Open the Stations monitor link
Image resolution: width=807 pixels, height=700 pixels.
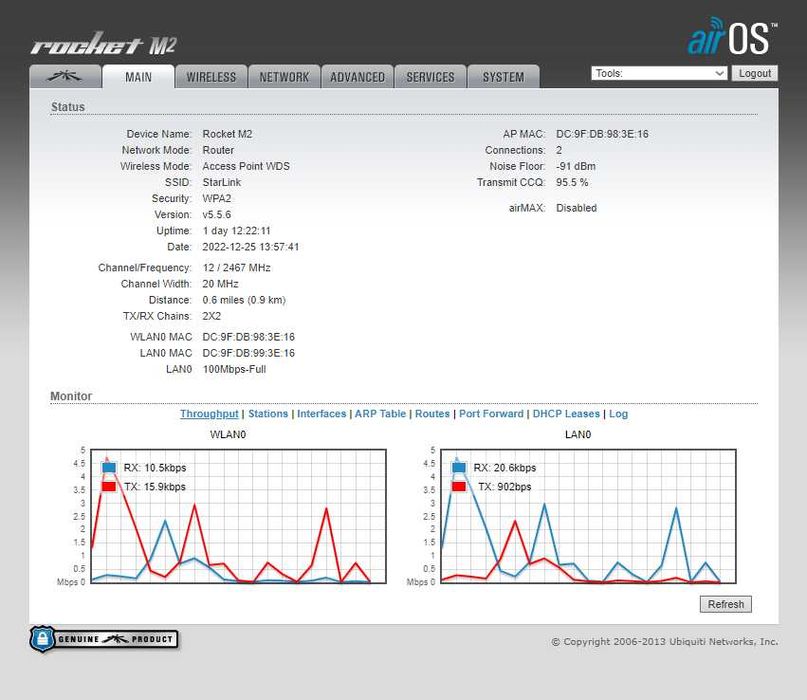(268, 414)
